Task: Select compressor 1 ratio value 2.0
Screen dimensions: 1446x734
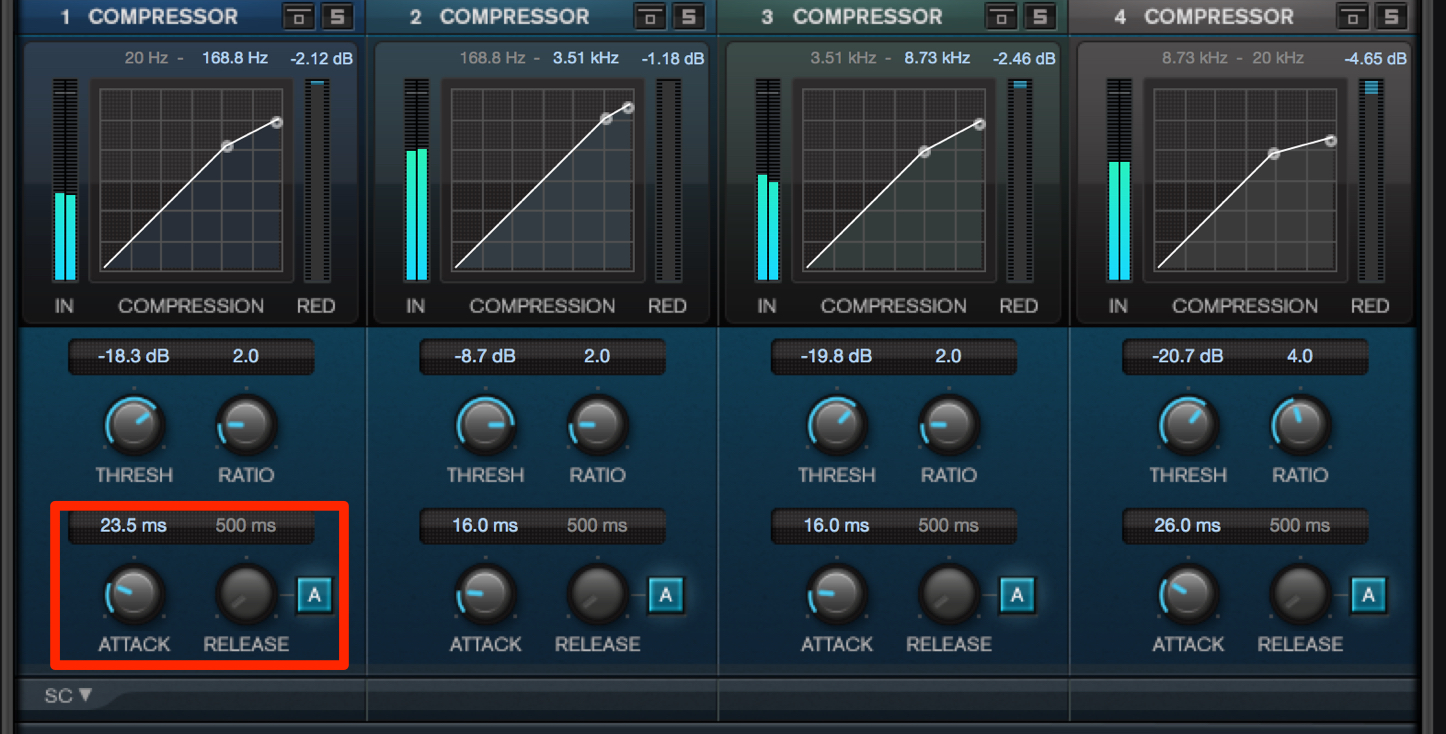Action: [246, 356]
